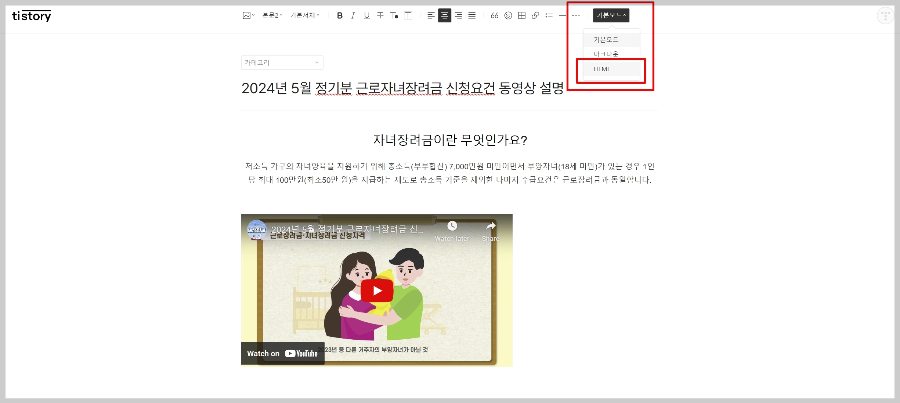
Task: Open the image attachment icon menu
Action: click(249, 16)
